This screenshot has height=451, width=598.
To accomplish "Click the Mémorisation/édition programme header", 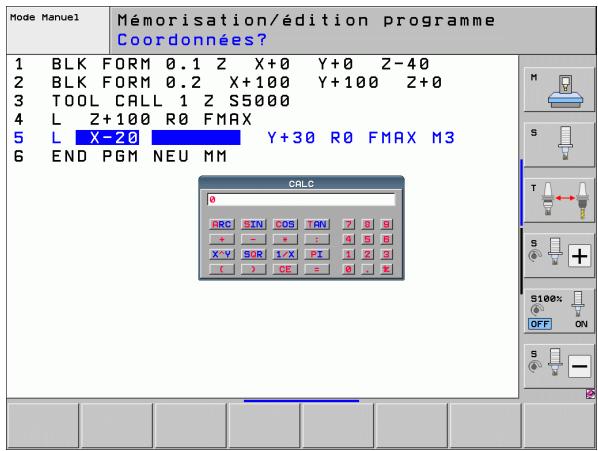I will [306, 20].
